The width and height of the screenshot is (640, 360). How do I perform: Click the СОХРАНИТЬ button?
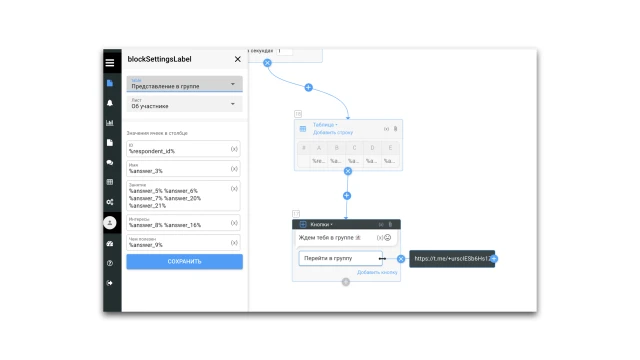[x=184, y=262]
